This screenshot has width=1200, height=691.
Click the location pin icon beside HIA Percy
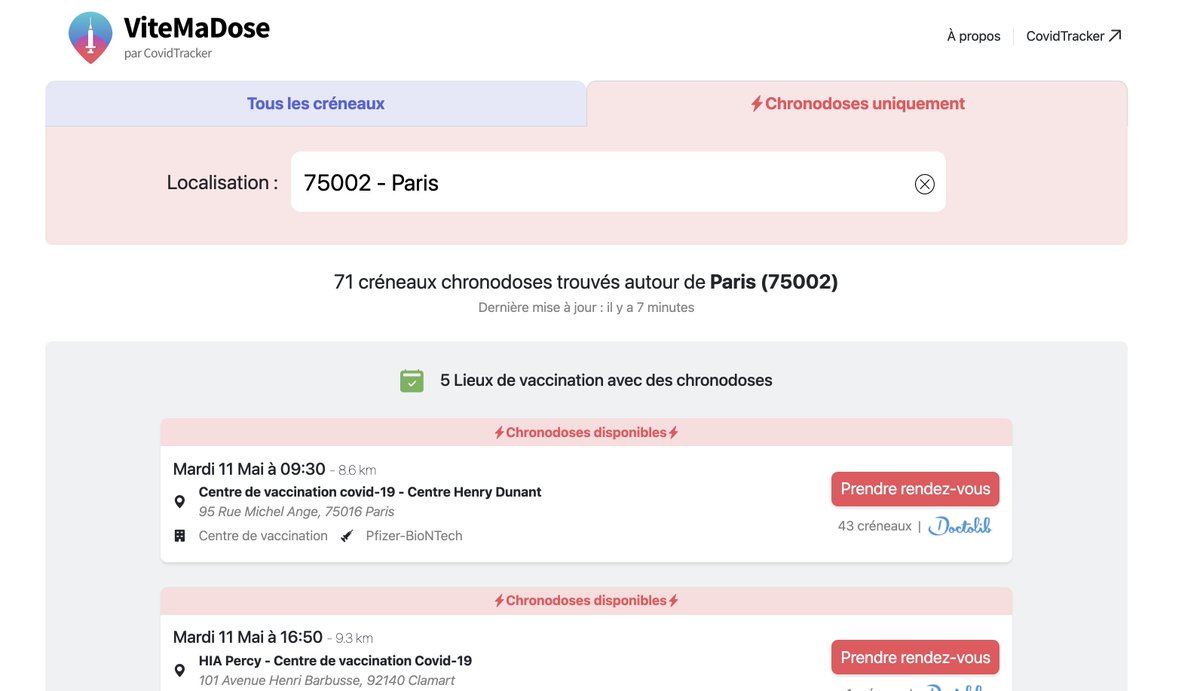click(180, 670)
